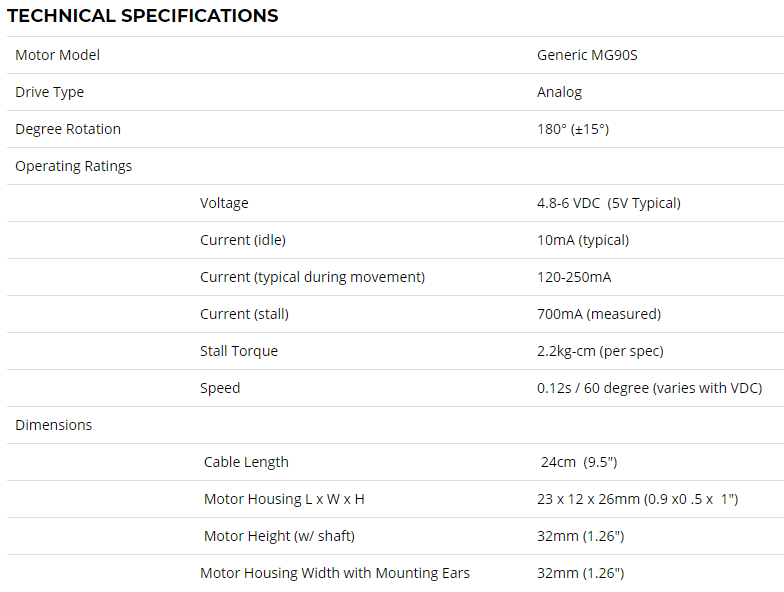
Task: Select the Degree Rotation label
Action: [x=68, y=130]
